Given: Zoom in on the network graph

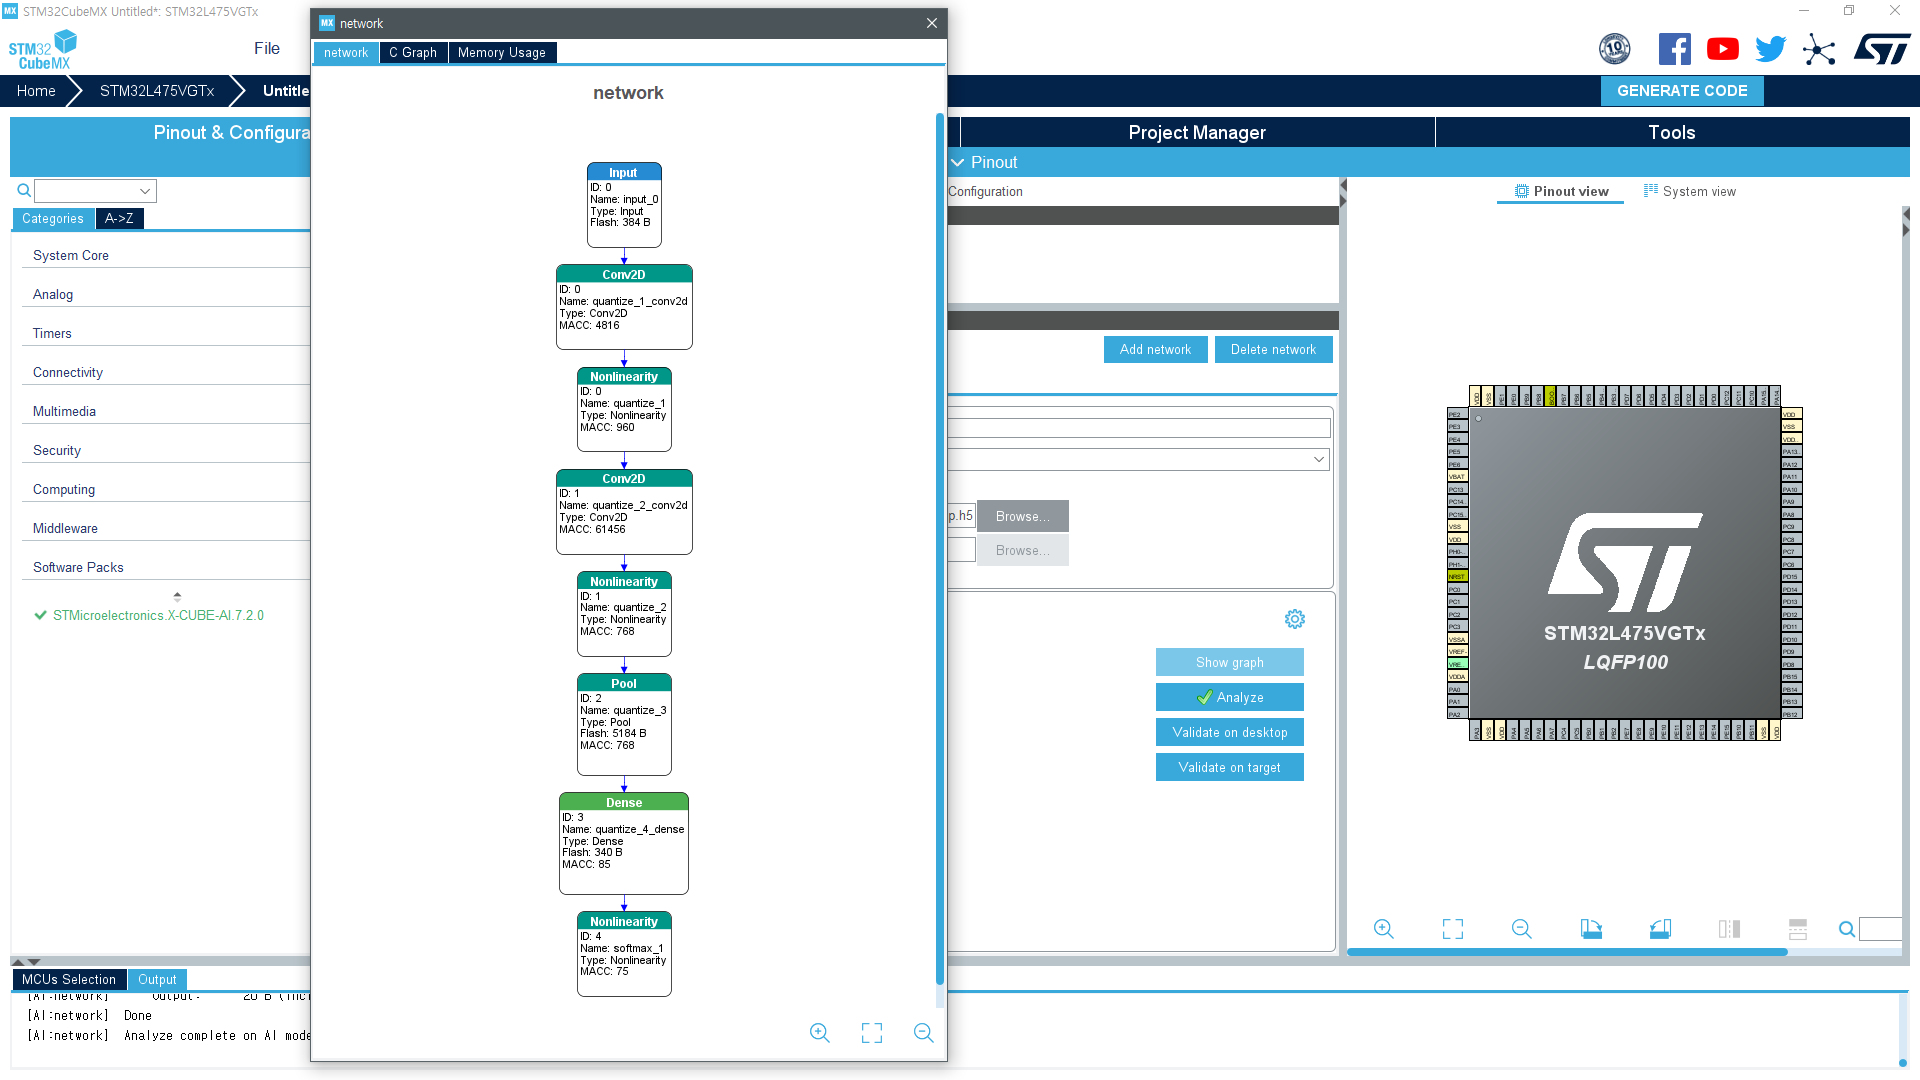Looking at the screenshot, I should click(x=819, y=1033).
